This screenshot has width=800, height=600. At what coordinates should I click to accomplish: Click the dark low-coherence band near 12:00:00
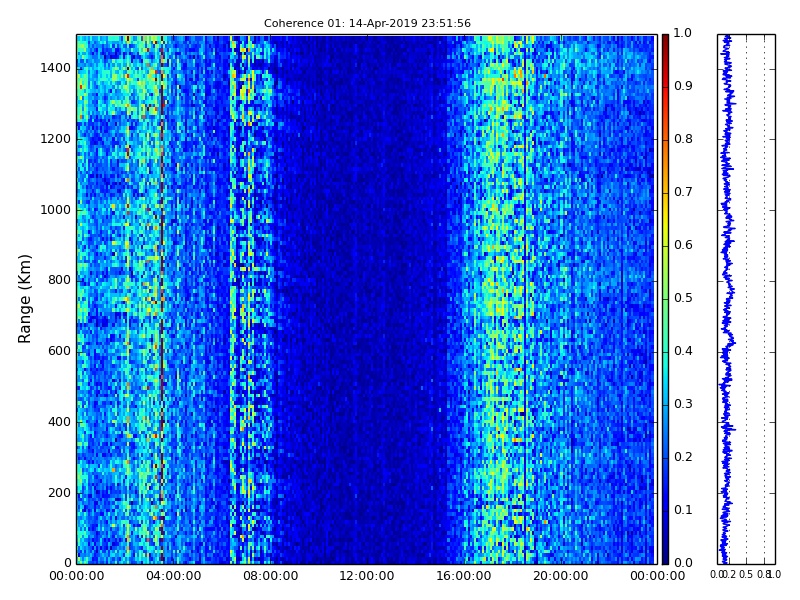365,299
